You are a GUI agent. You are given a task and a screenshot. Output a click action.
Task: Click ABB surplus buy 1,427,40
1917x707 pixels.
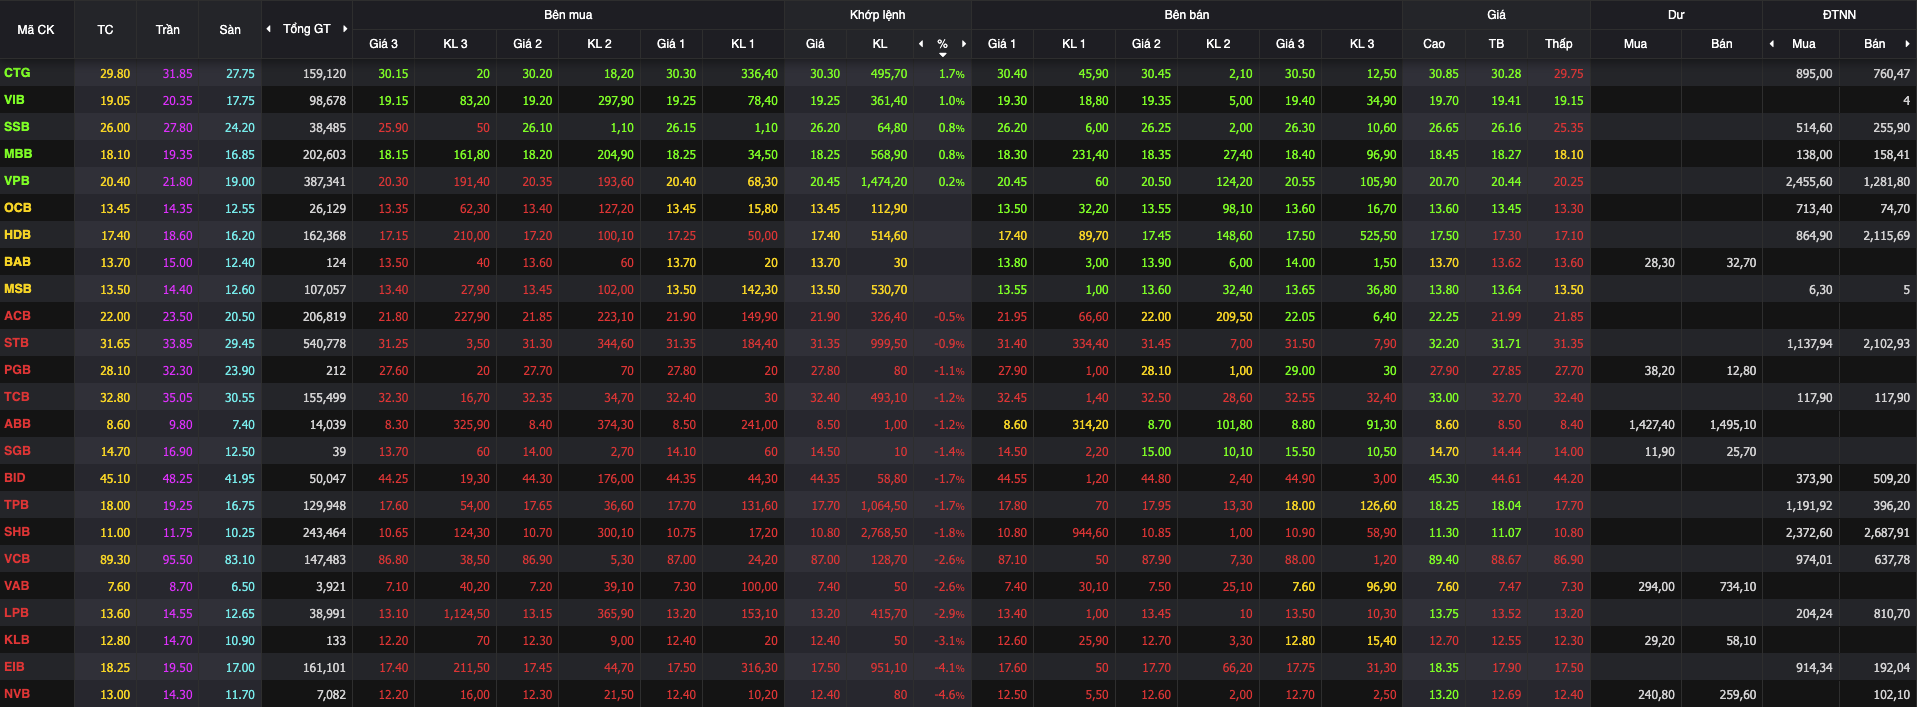click(x=1651, y=425)
